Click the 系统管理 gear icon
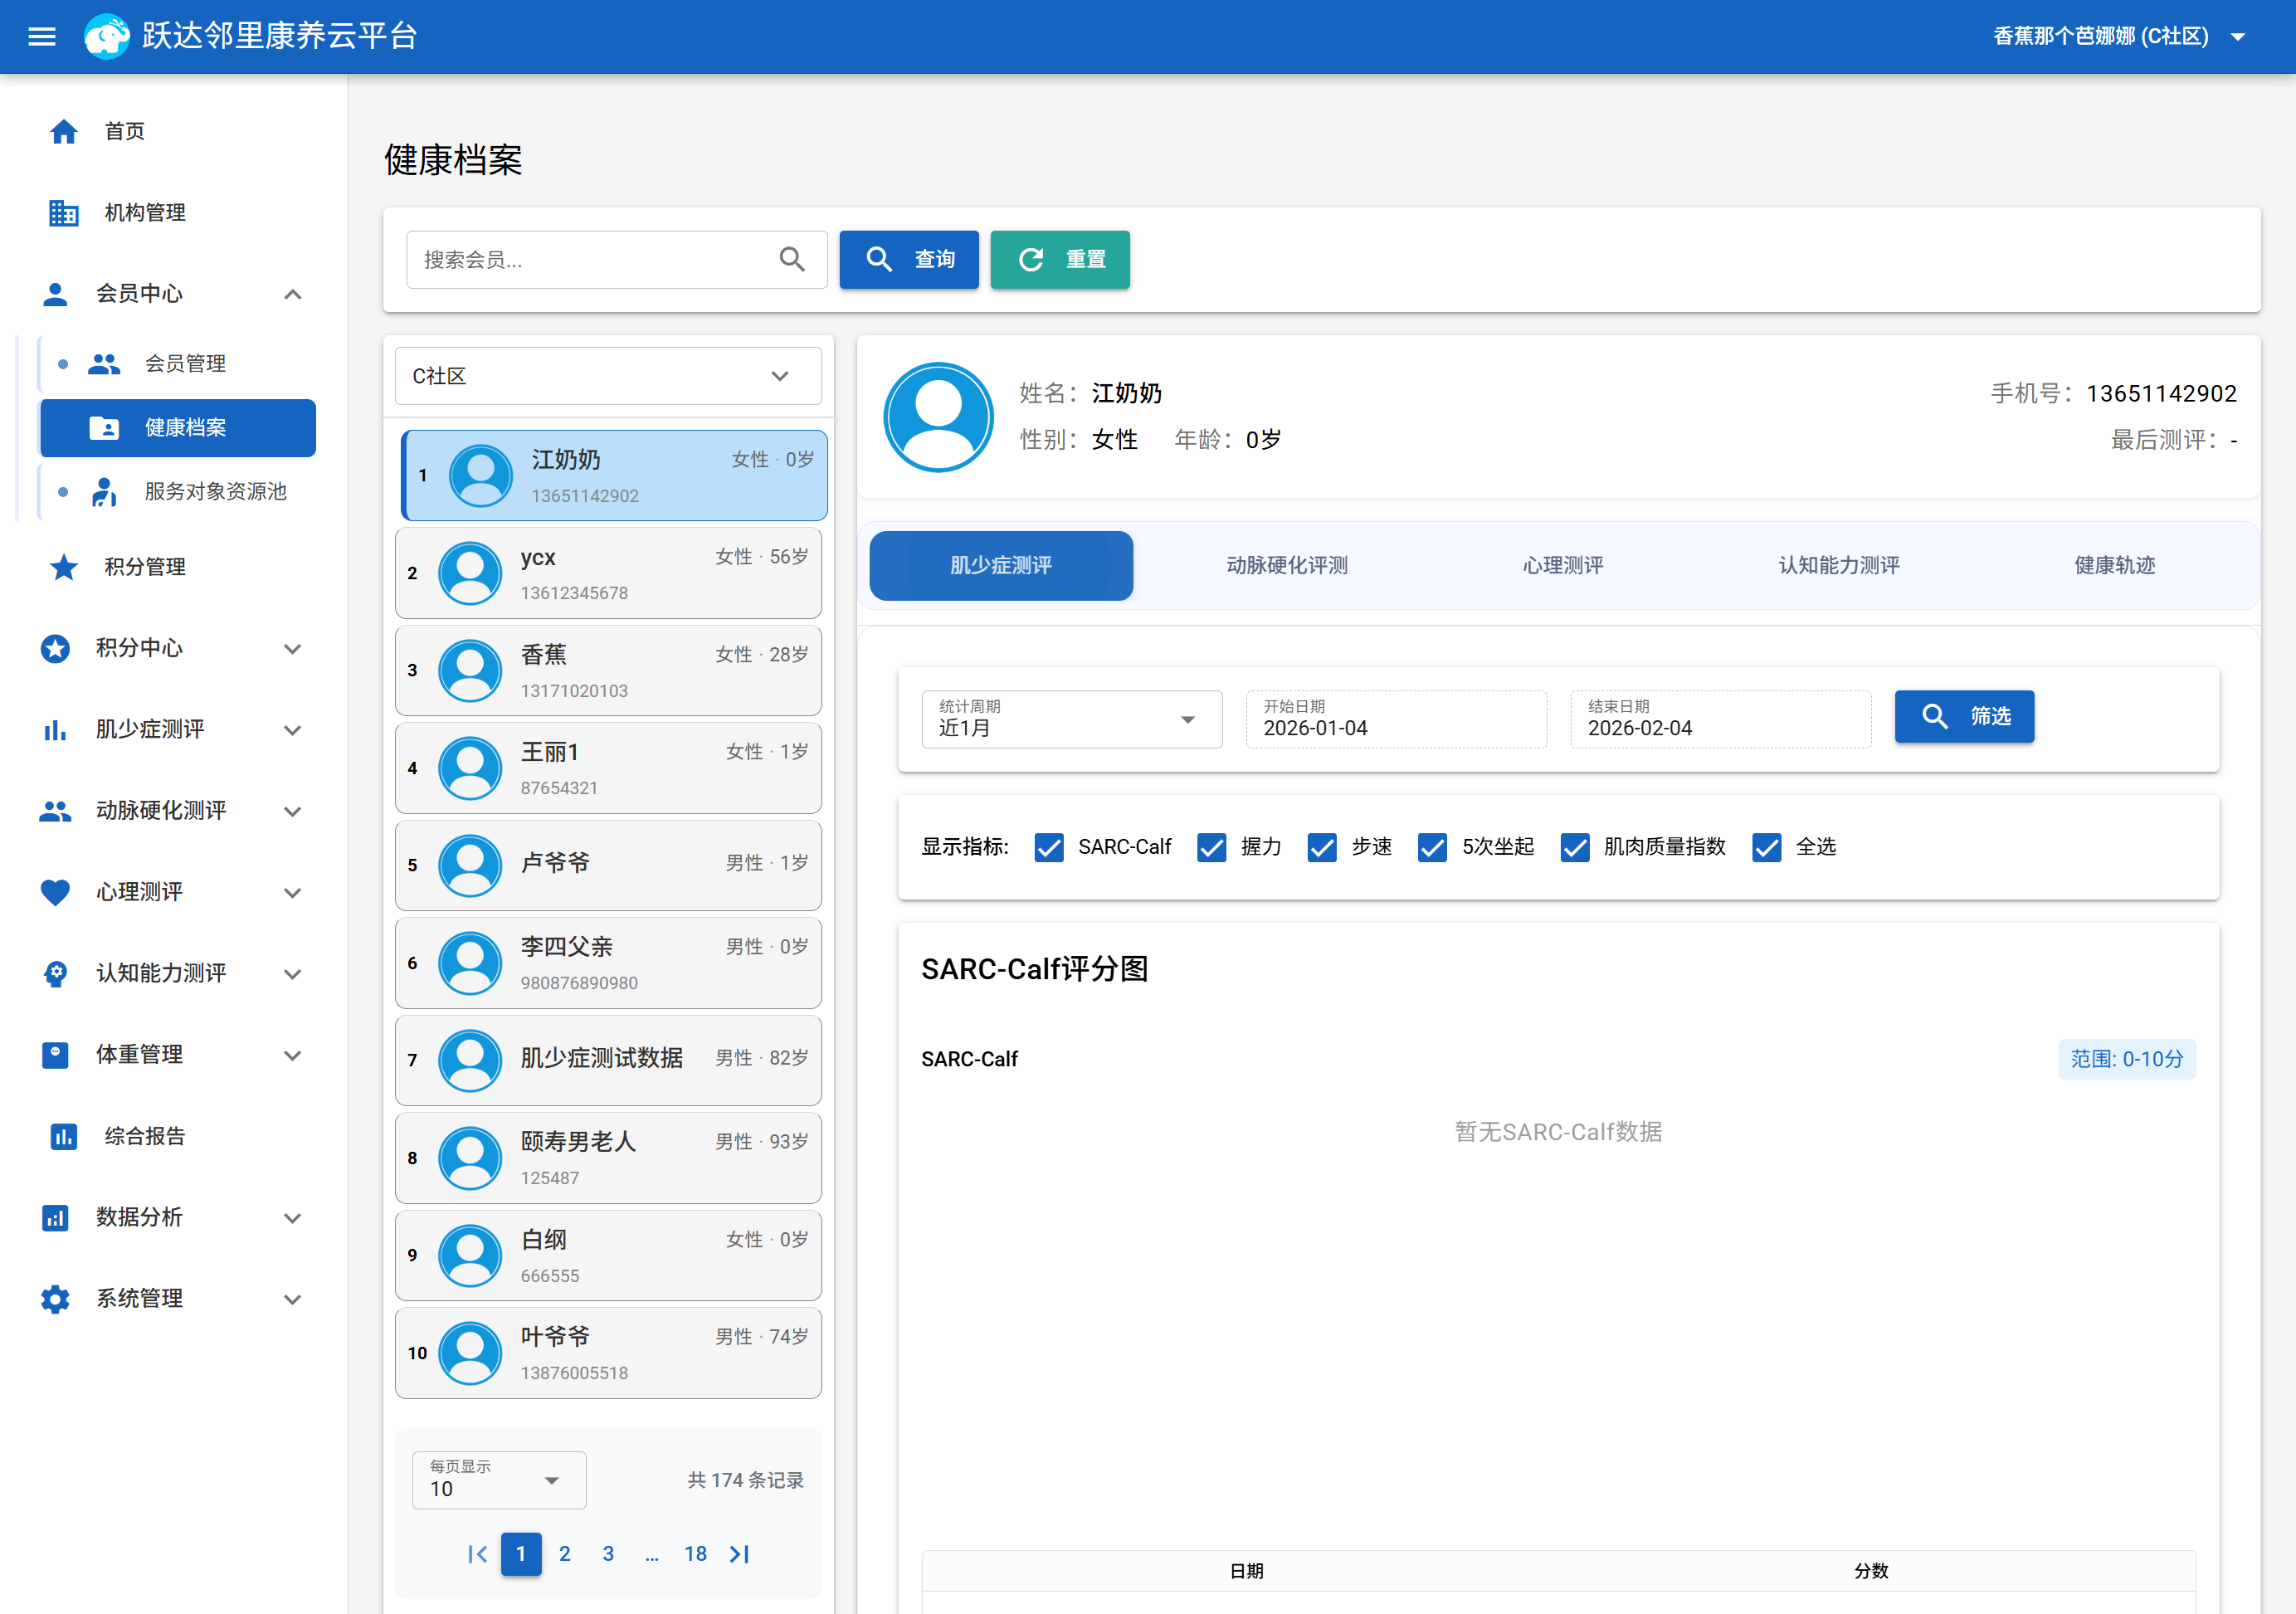Viewport: 2296px width, 1614px height. tap(56, 1299)
